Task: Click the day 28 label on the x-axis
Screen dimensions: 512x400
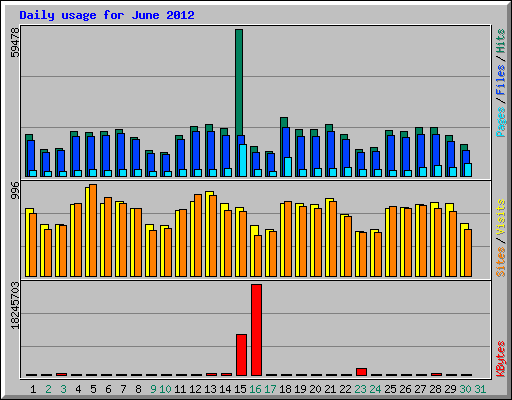Action: tap(435, 389)
